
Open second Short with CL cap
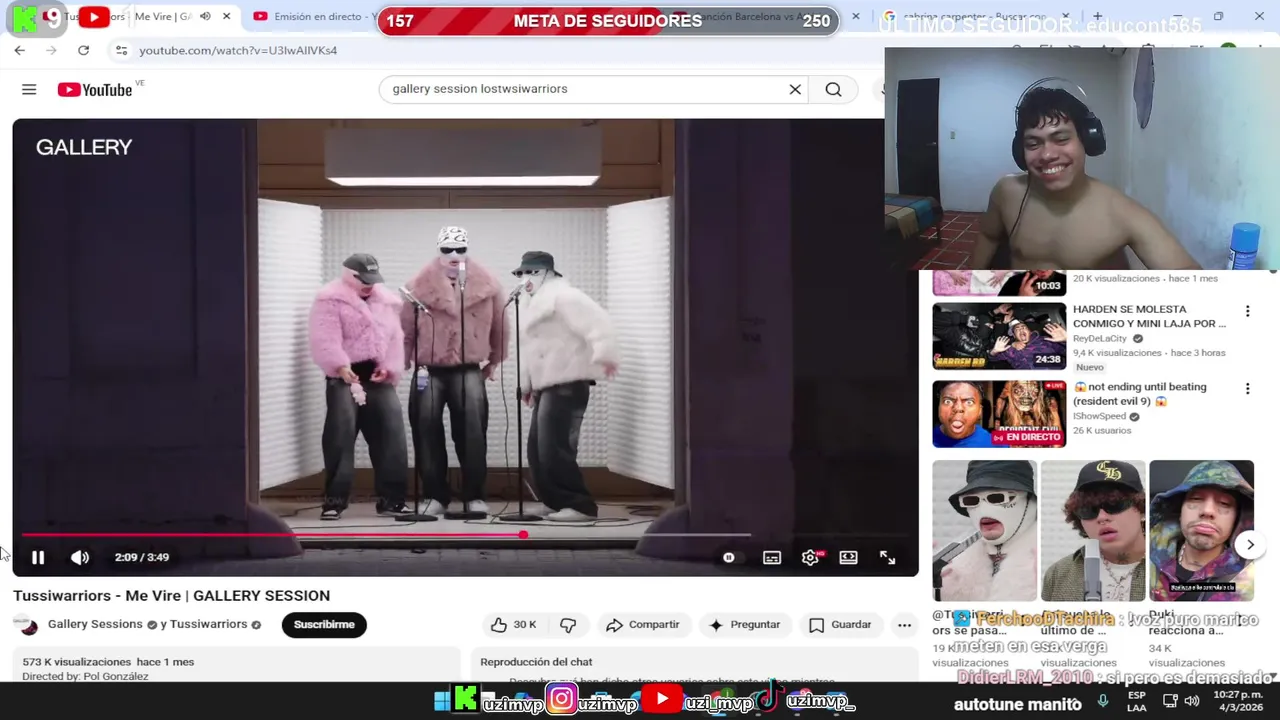(1093, 530)
